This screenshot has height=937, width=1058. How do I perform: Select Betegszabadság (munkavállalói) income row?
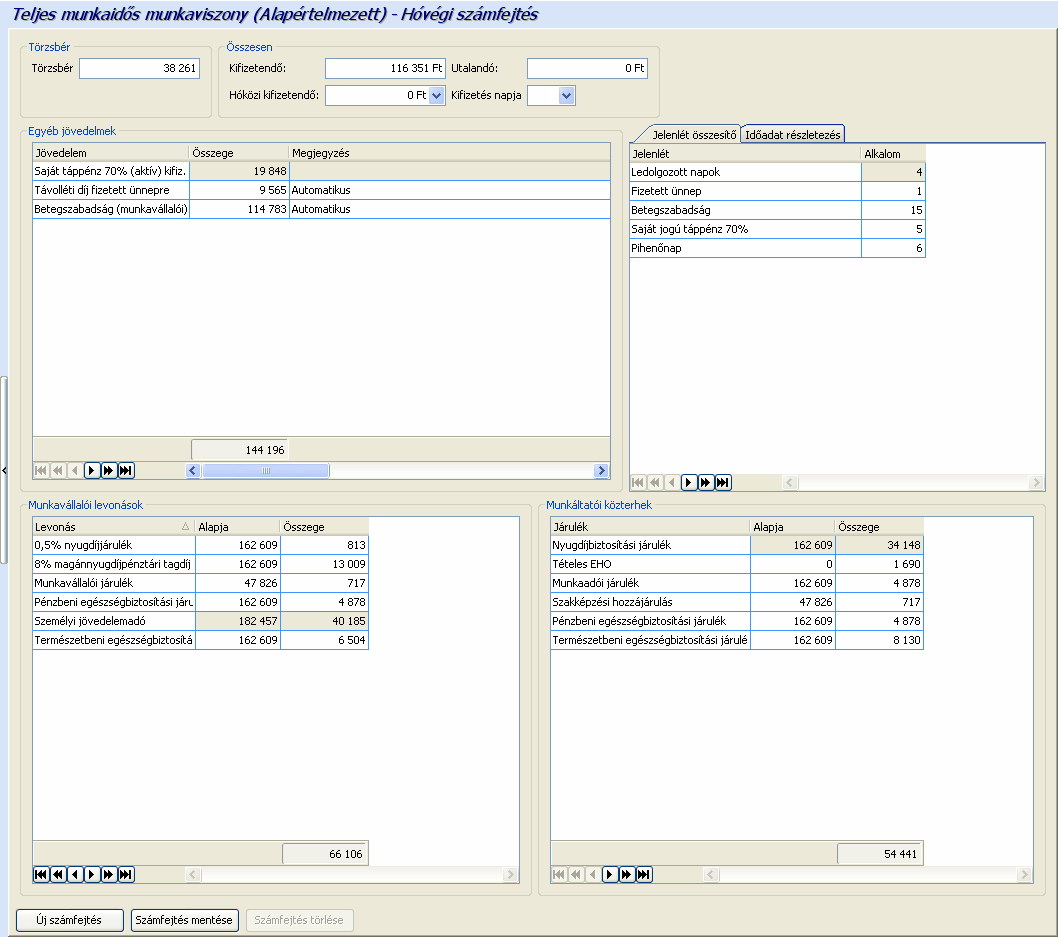click(x=321, y=209)
